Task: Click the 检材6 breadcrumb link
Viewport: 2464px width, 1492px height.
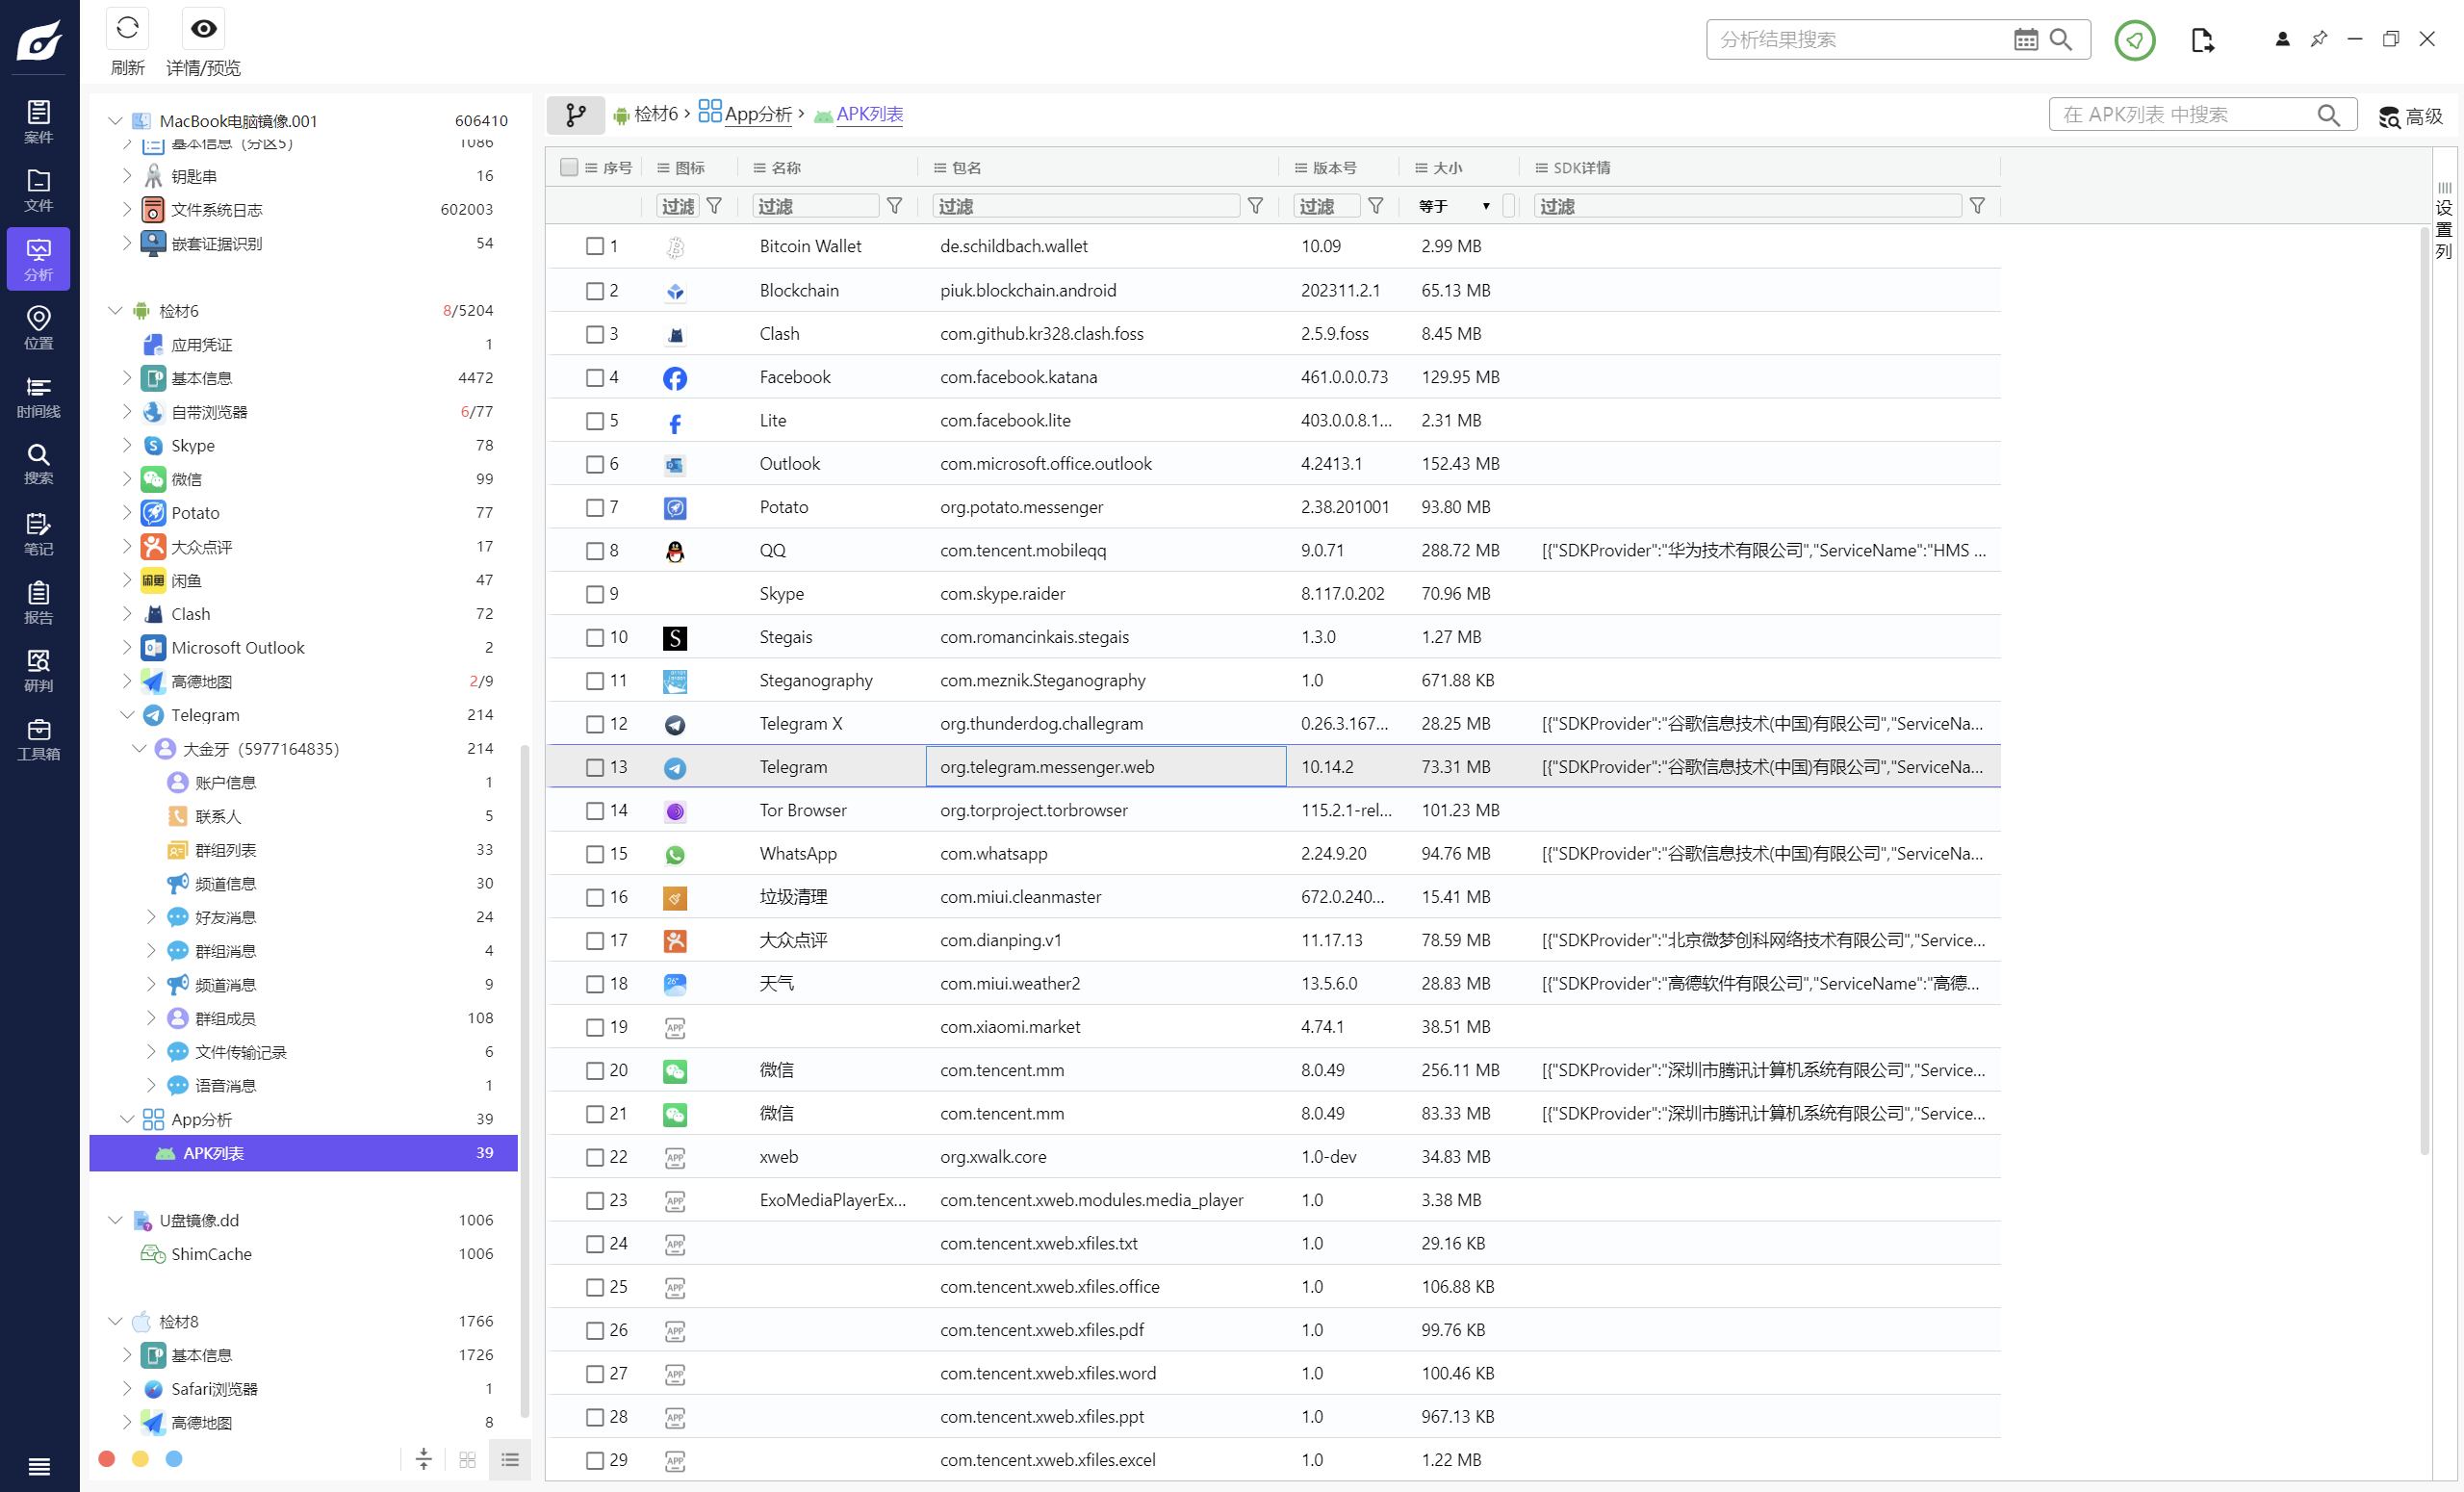Action: (656, 114)
